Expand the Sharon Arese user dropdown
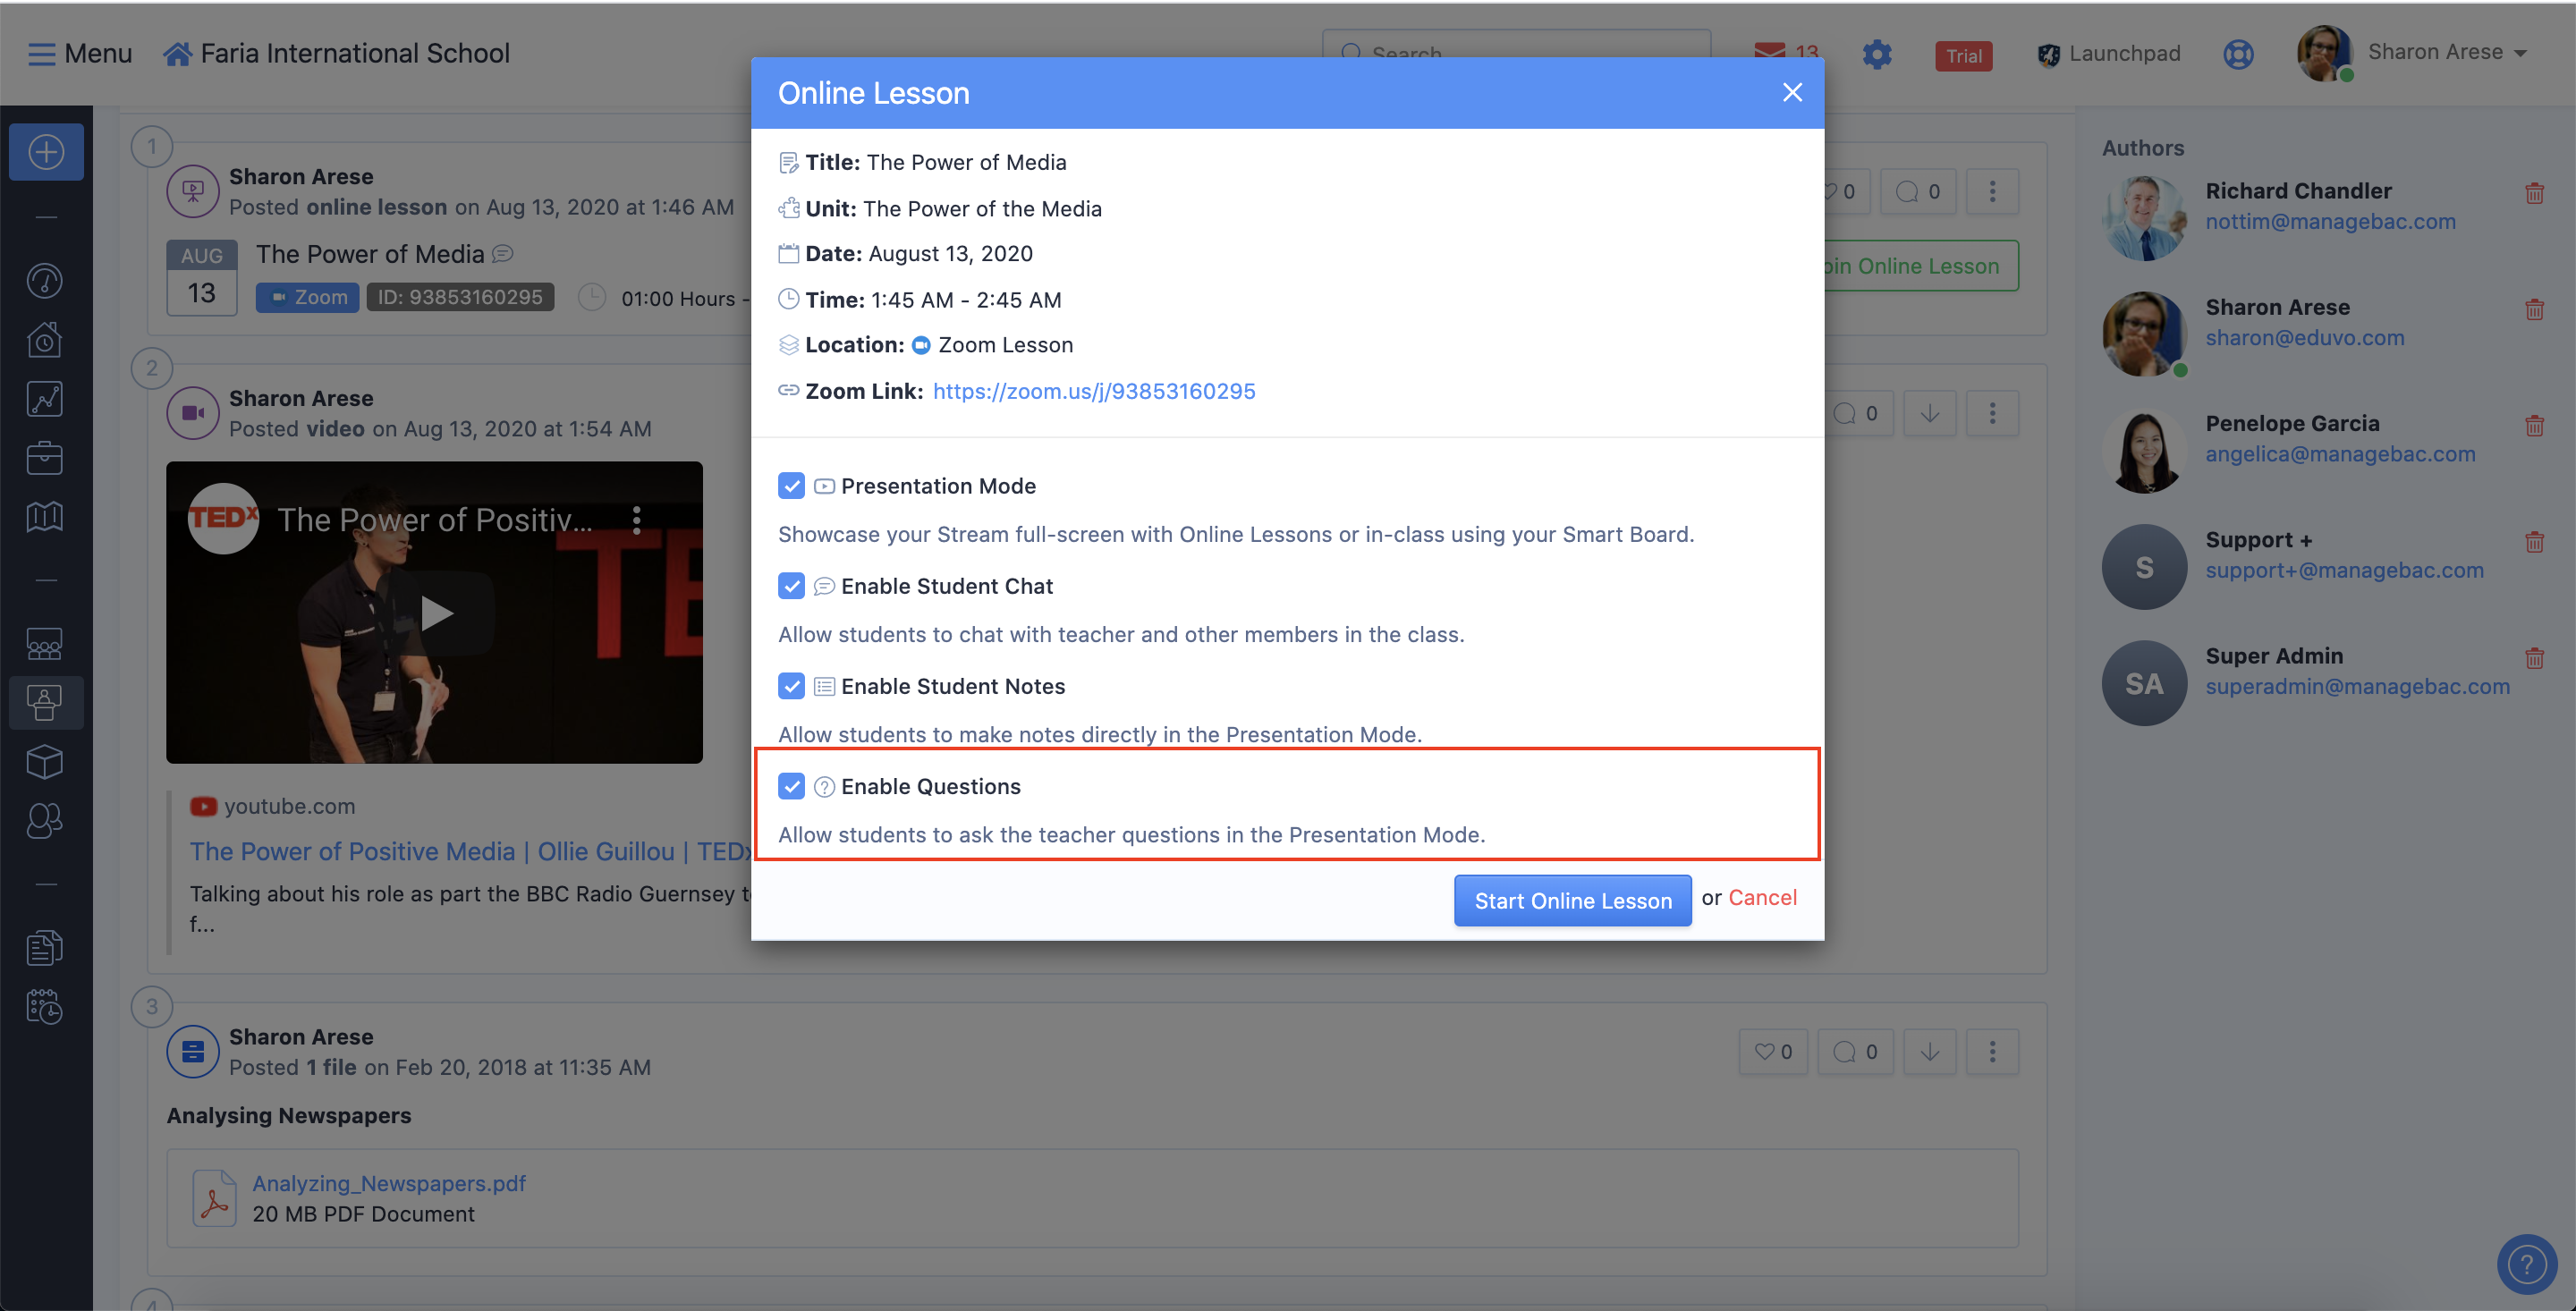This screenshot has width=2576, height=1311. point(2446,52)
